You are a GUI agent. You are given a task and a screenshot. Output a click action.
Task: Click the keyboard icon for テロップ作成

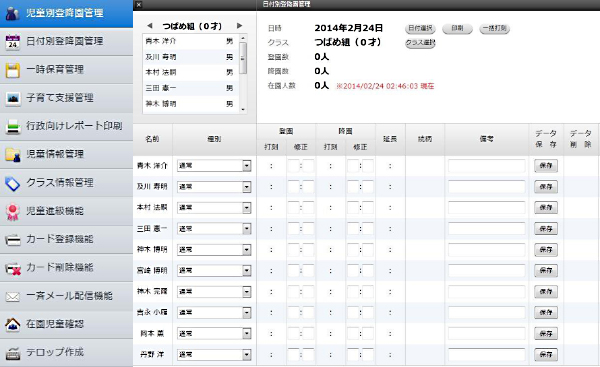pyautogui.click(x=12, y=353)
